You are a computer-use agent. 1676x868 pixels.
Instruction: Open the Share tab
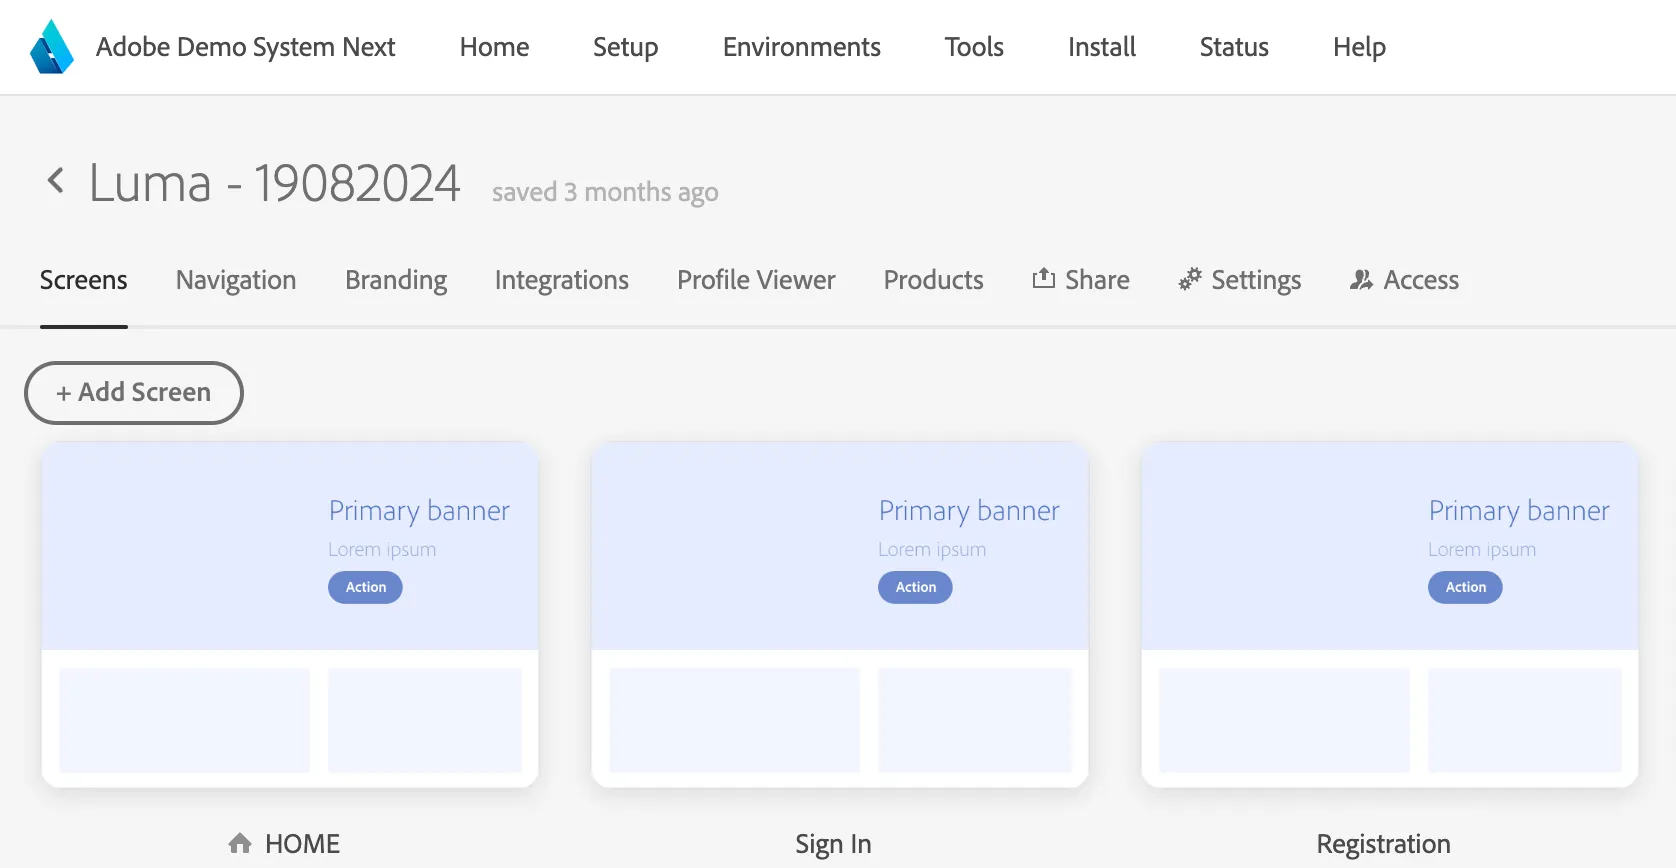pos(1081,280)
